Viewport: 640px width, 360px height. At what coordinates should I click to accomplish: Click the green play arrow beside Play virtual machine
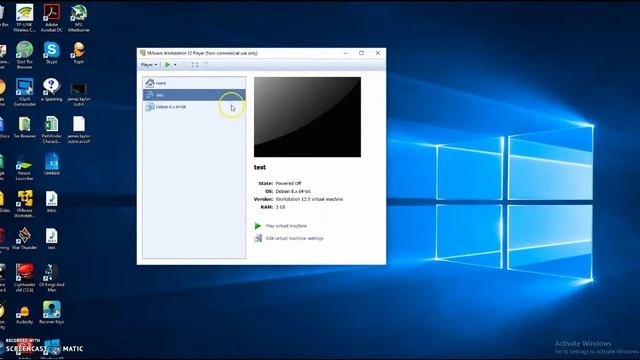[x=258, y=226]
